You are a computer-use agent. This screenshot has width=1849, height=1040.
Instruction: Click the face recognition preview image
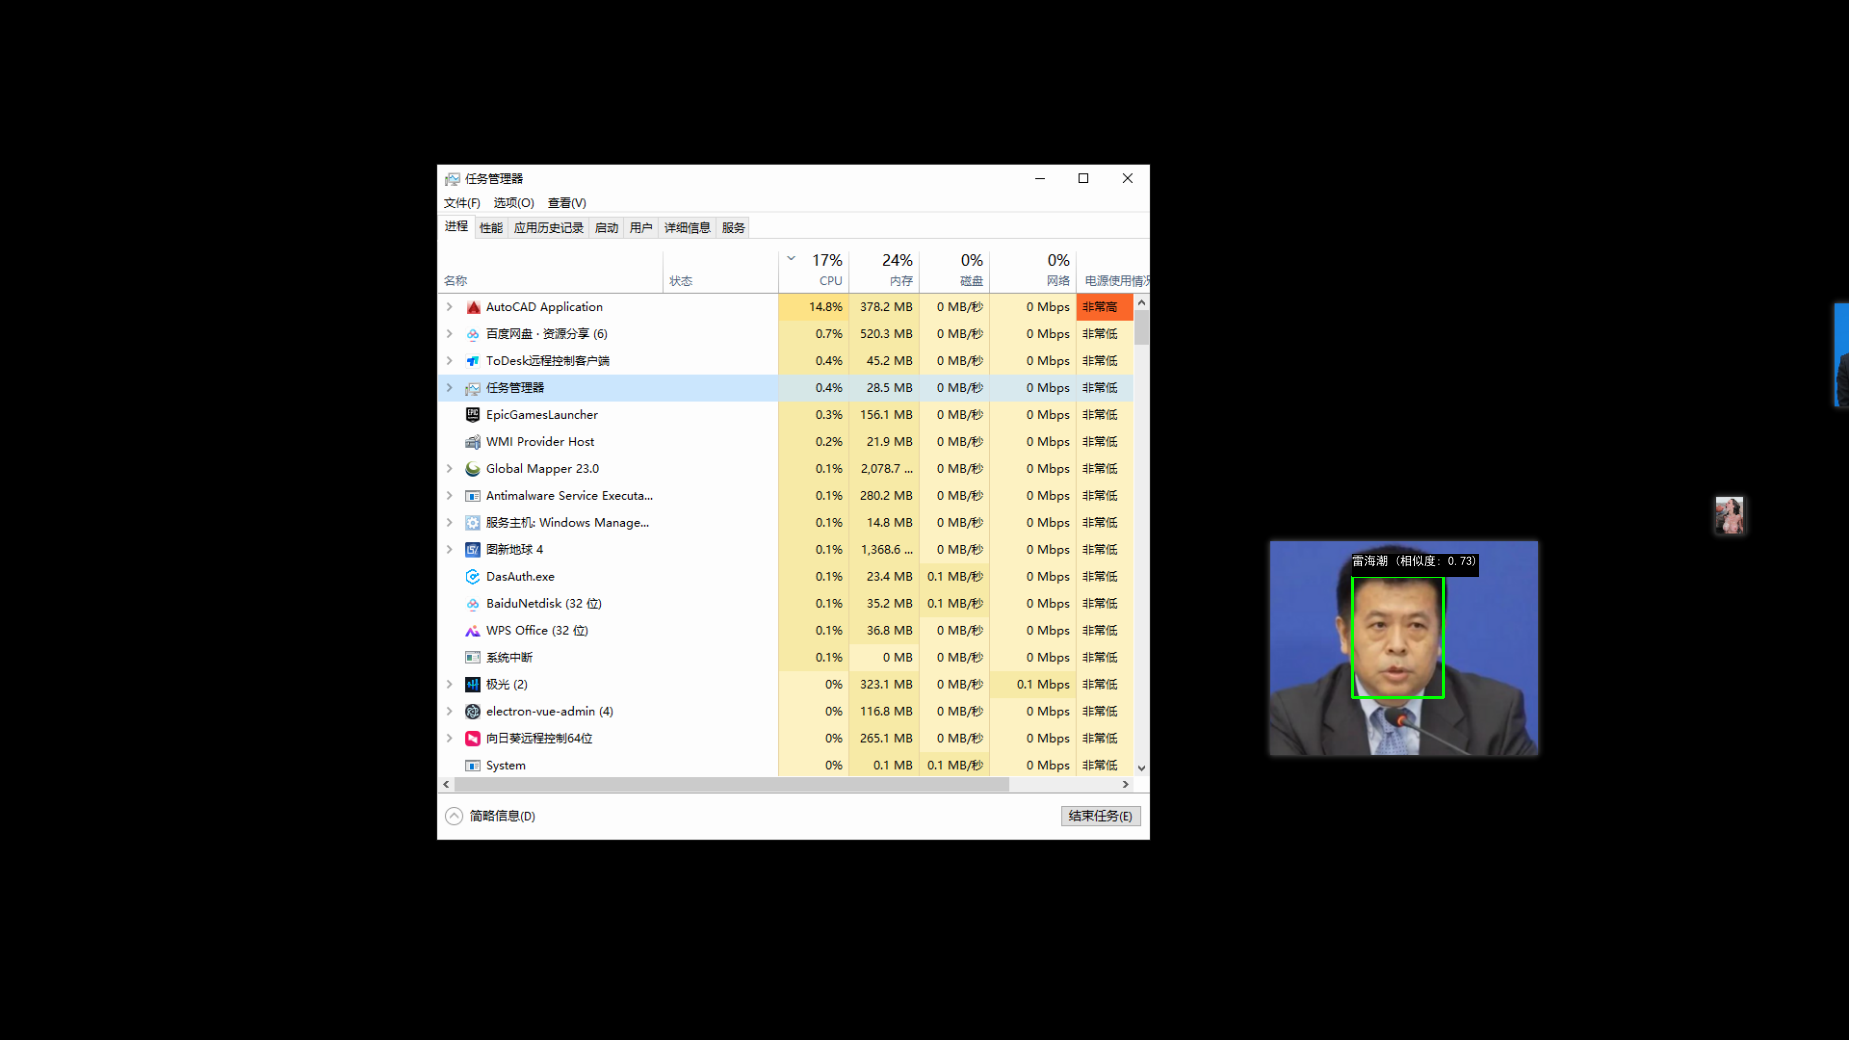[1403, 648]
